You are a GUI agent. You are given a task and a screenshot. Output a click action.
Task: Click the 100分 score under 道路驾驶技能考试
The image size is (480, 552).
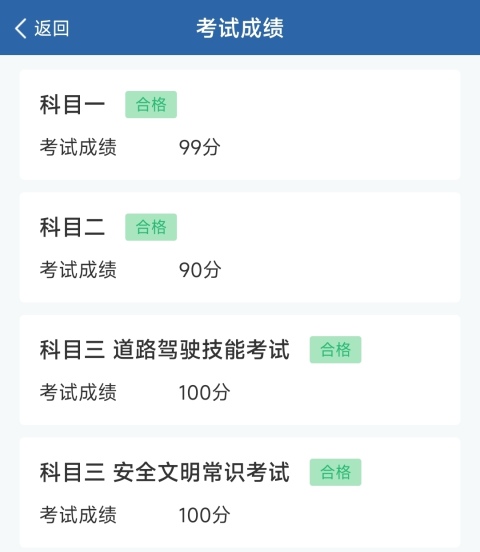point(205,392)
